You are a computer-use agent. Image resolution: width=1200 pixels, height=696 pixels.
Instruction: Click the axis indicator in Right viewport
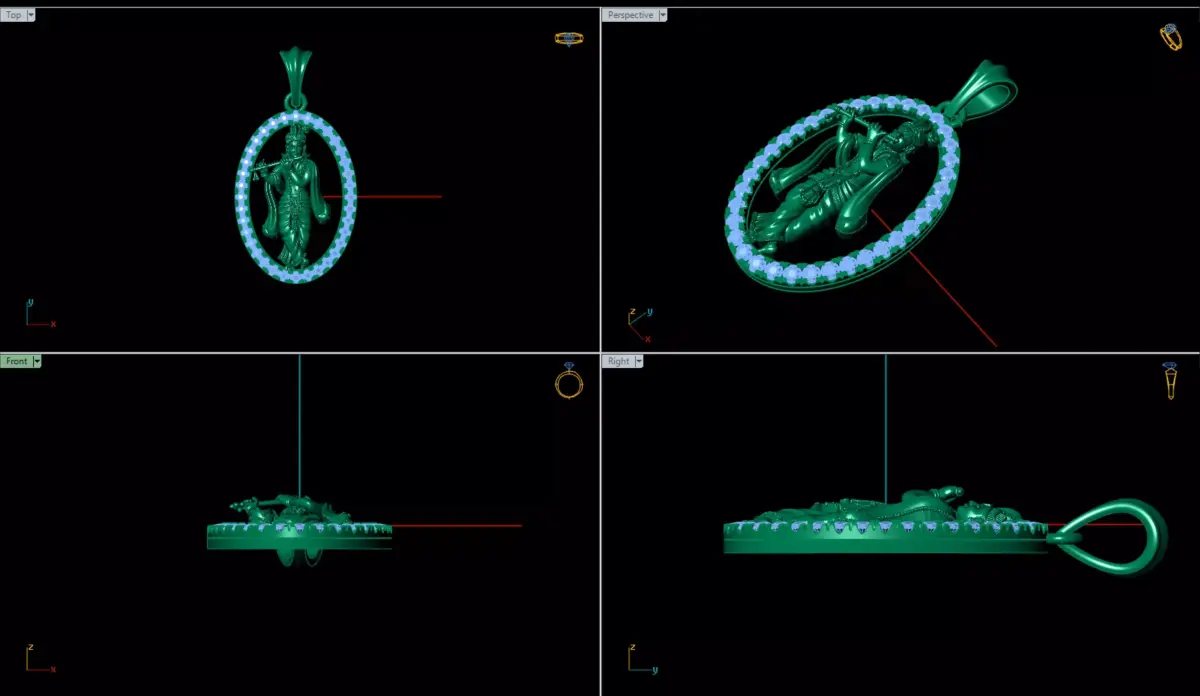pos(642,659)
